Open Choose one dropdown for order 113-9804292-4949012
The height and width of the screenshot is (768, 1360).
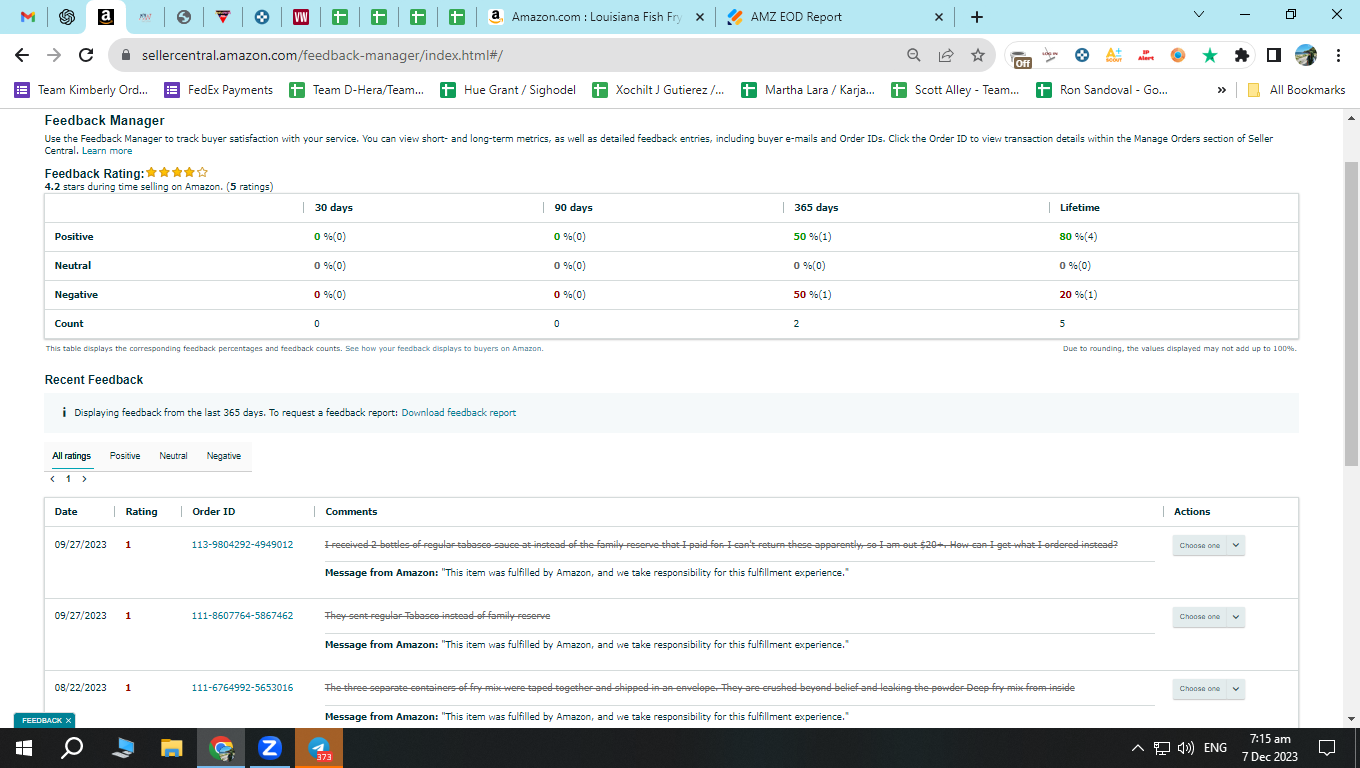pos(1208,545)
